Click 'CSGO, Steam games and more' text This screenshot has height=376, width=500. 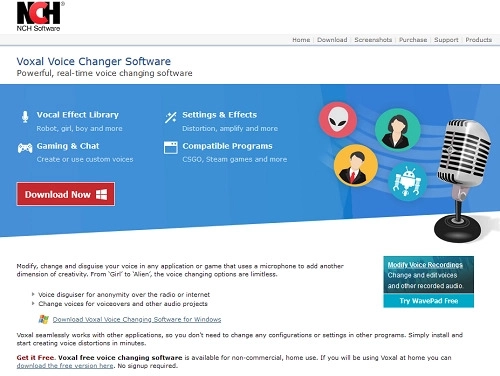point(235,159)
